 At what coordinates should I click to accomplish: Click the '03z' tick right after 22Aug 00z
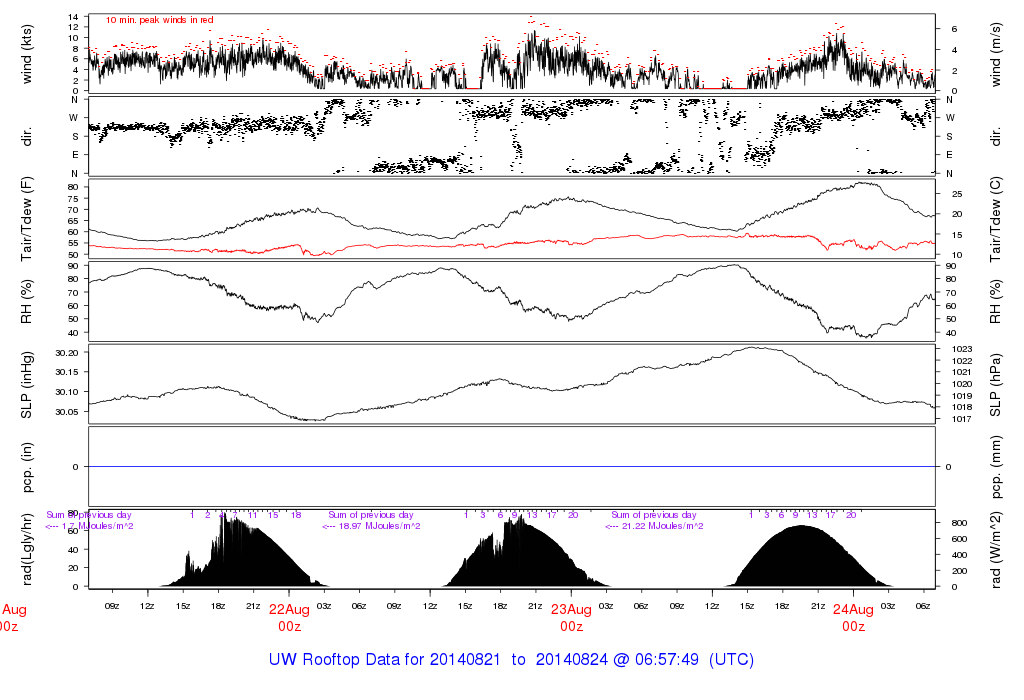click(324, 606)
